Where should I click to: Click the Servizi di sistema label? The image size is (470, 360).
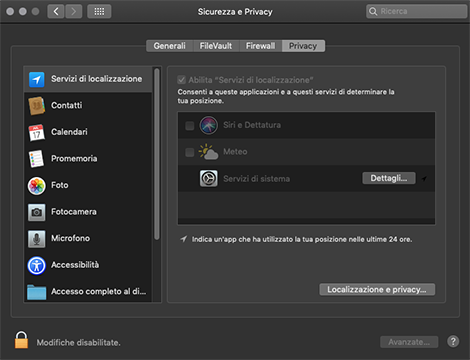[257, 179]
